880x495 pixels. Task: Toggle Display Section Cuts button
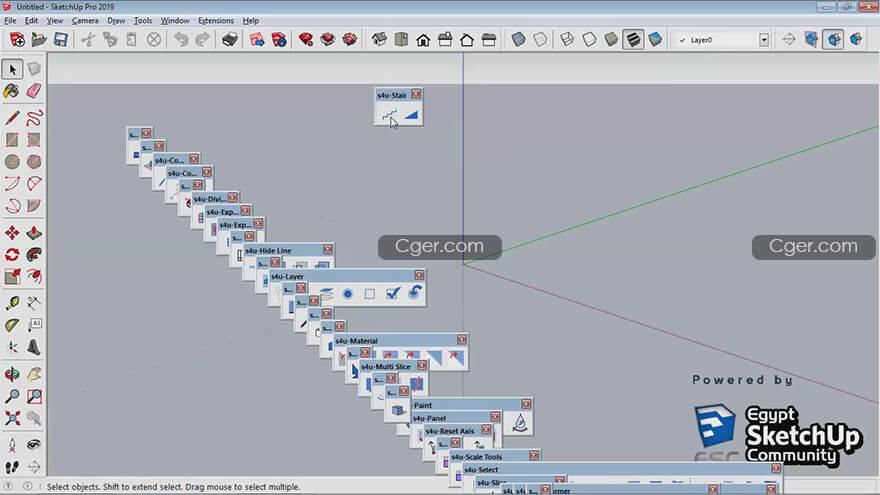[833, 39]
